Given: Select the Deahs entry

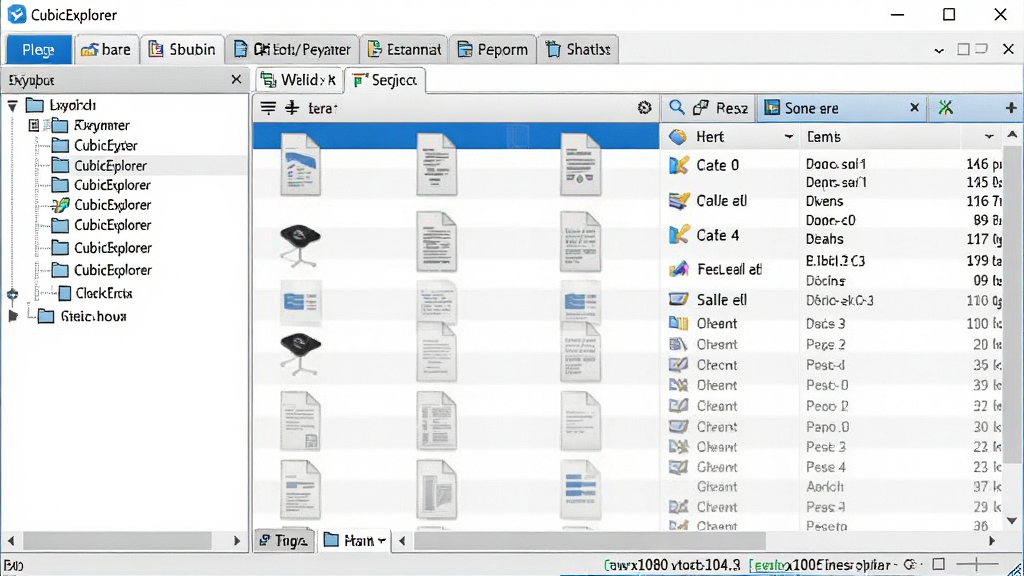Looking at the screenshot, I should pyautogui.click(x=824, y=239).
